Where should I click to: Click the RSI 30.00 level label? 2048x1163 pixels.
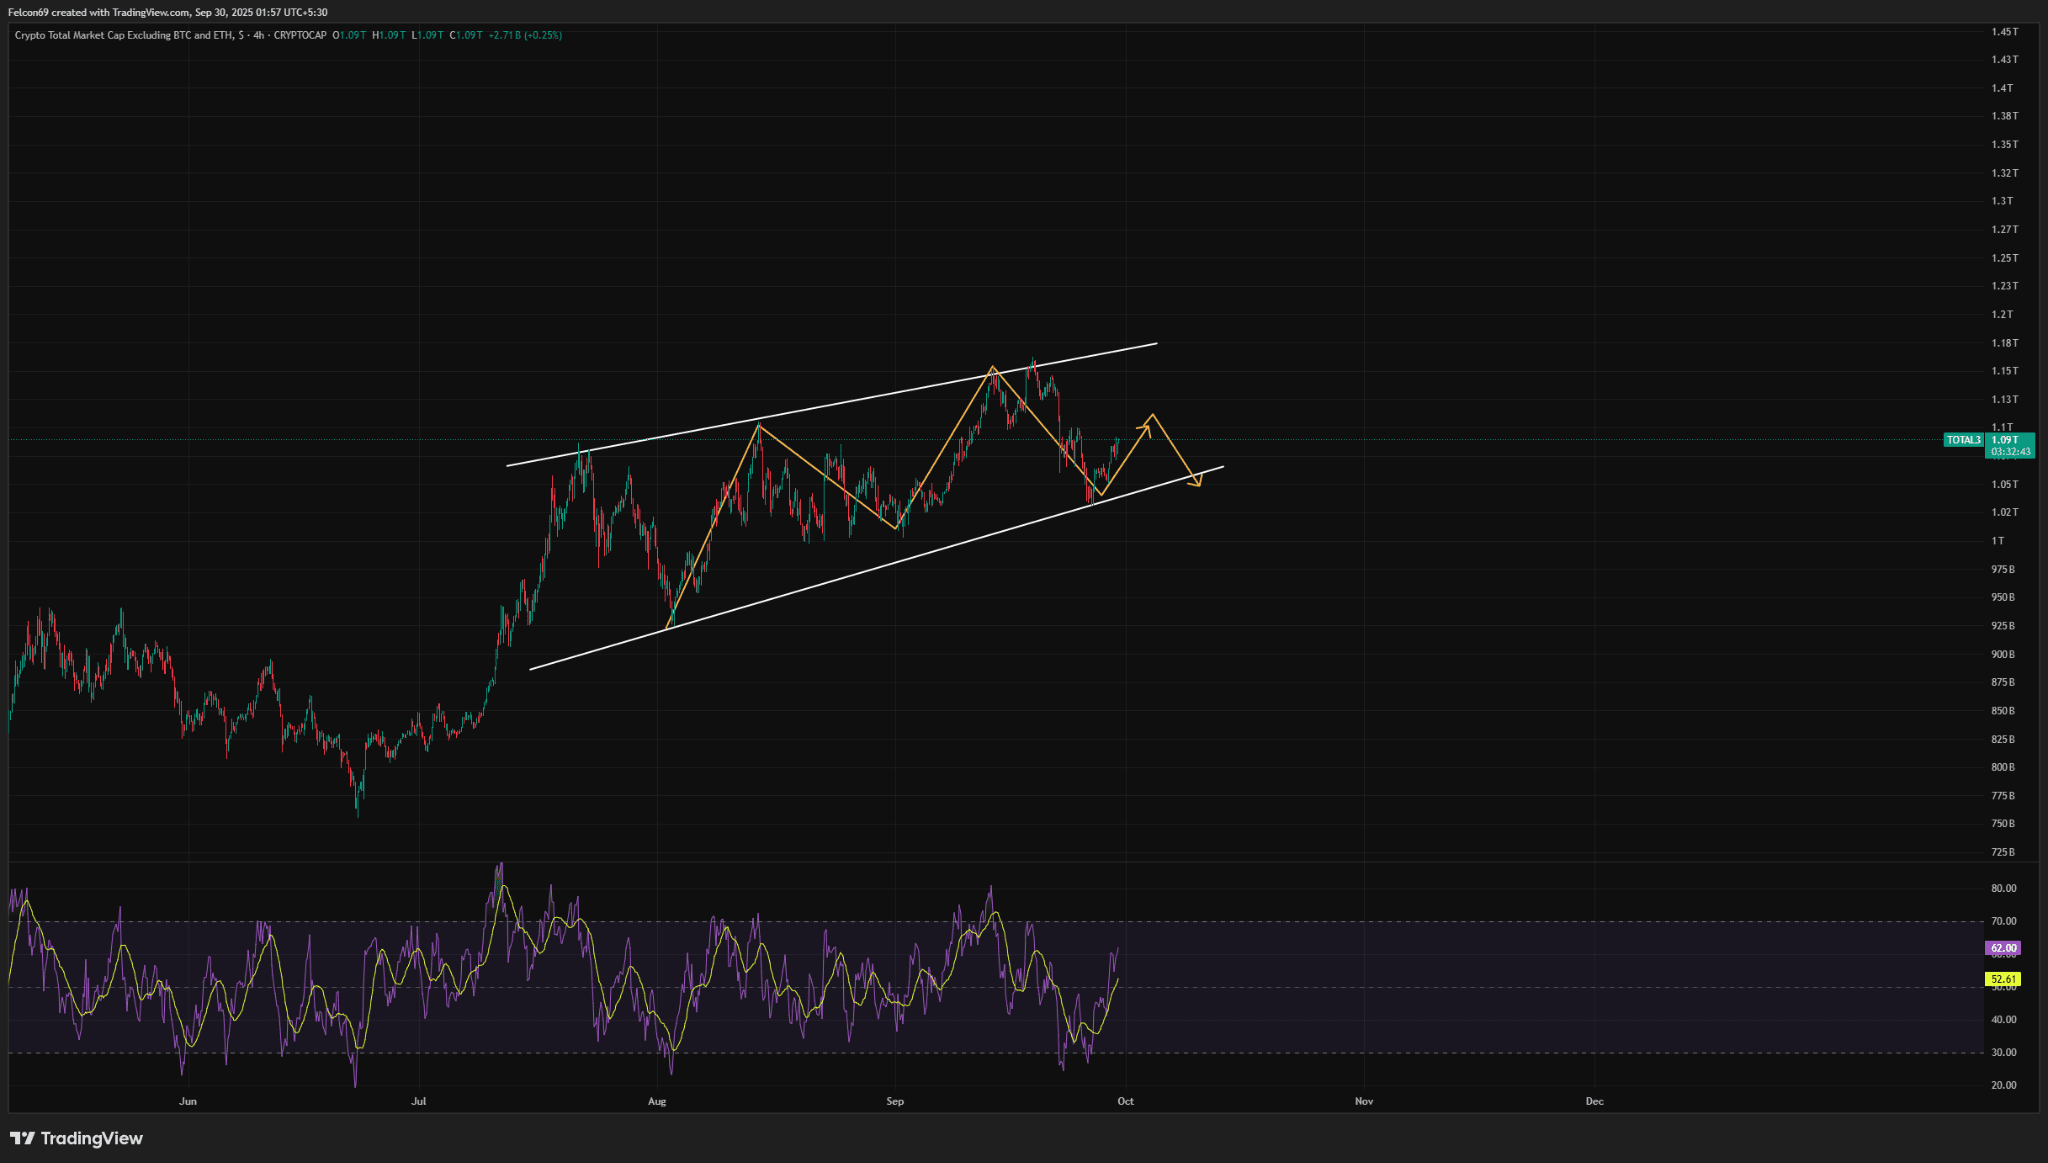[2003, 1052]
